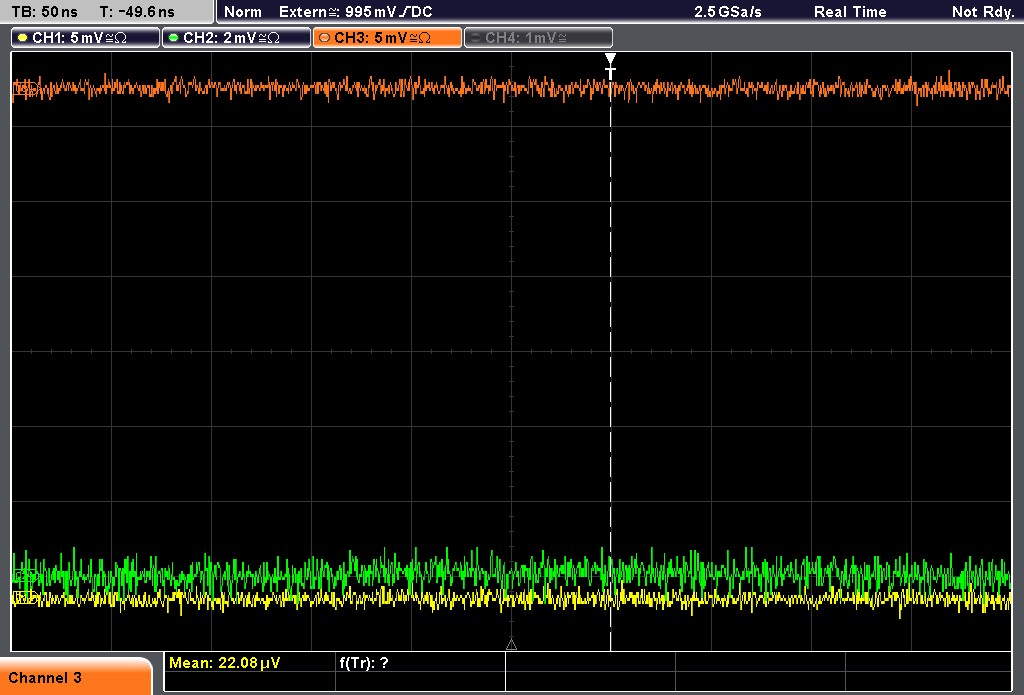Click the T: -49.6 ns trigger time readout
Image resolution: width=1024 pixels, height=695 pixels.
pyautogui.click(x=137, y=12)
